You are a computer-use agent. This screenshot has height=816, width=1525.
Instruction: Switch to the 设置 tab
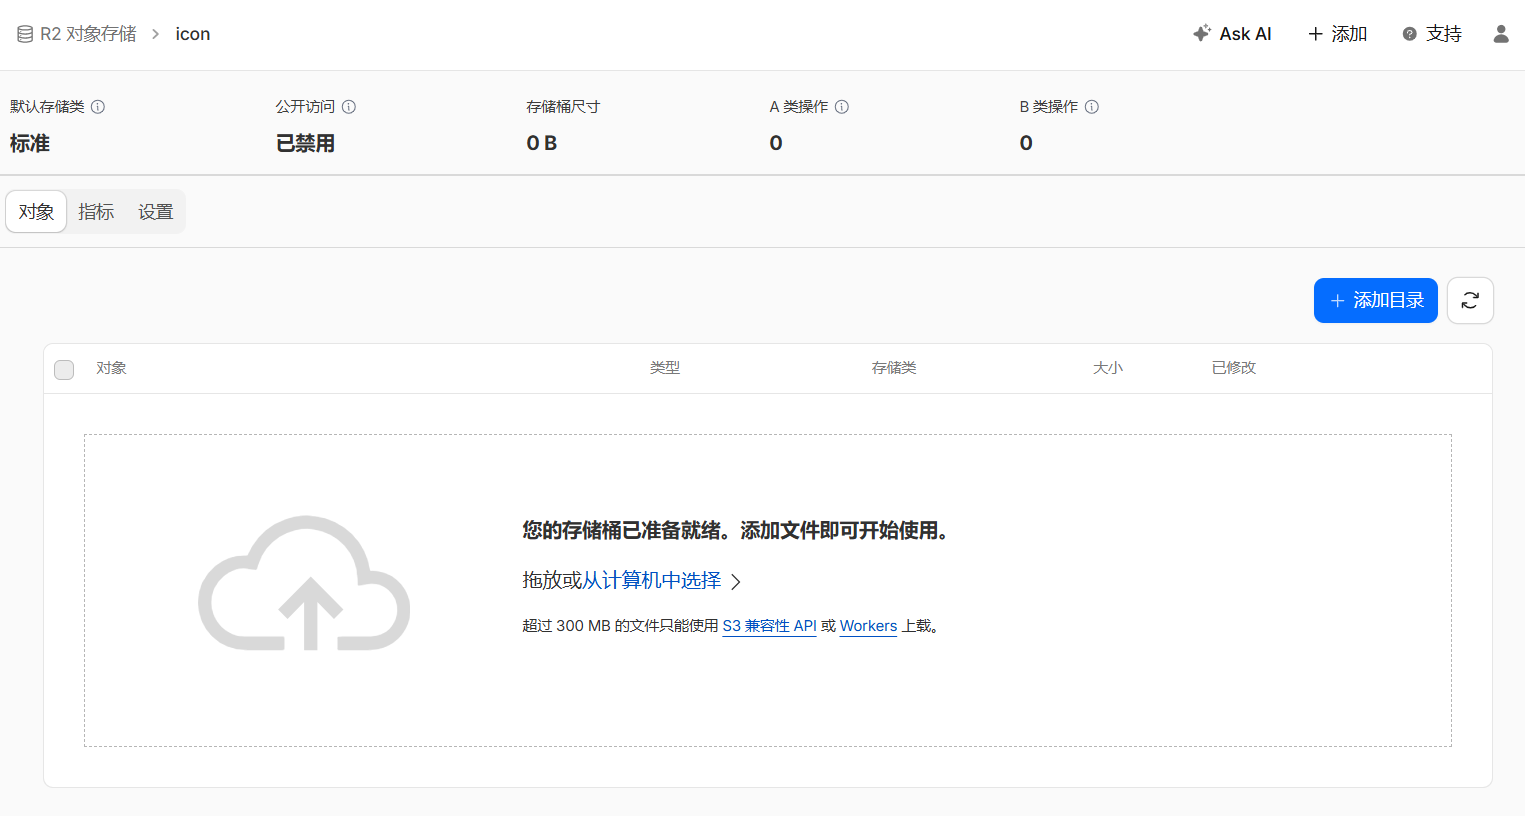(156, 212)
